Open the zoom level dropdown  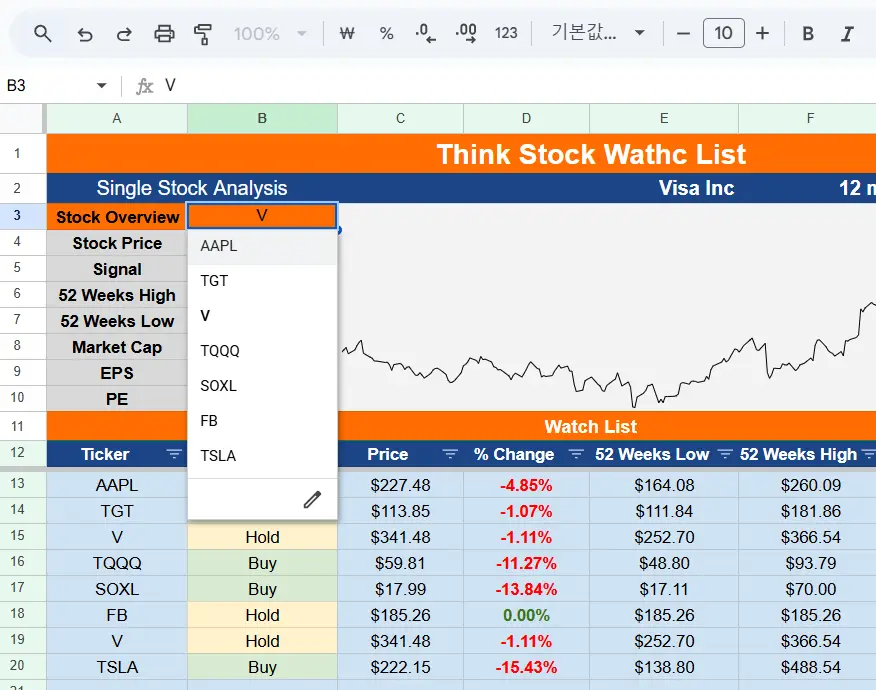pyautogui.click(x=270, y=34)
